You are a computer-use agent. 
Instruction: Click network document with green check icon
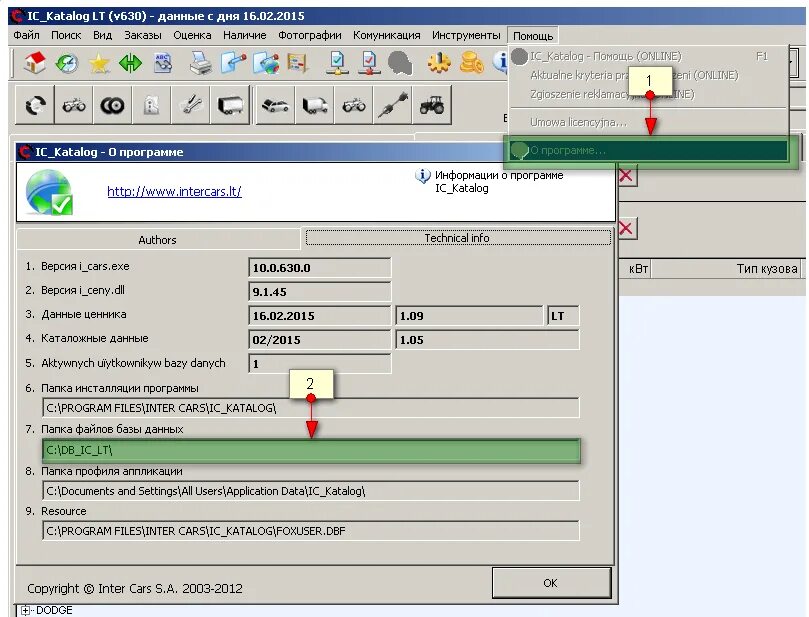337,63
